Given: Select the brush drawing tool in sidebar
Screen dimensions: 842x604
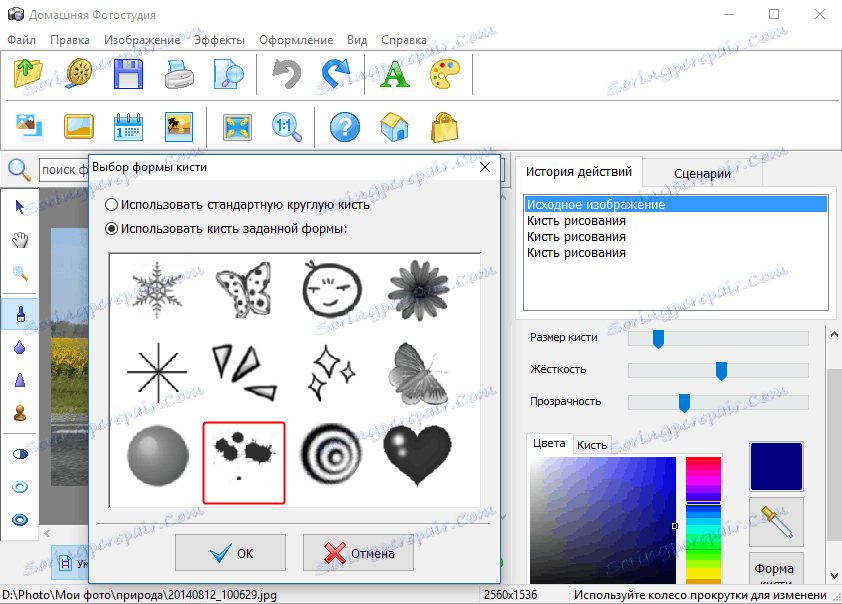Looking at the screenshot, I should tap(20, 314).
